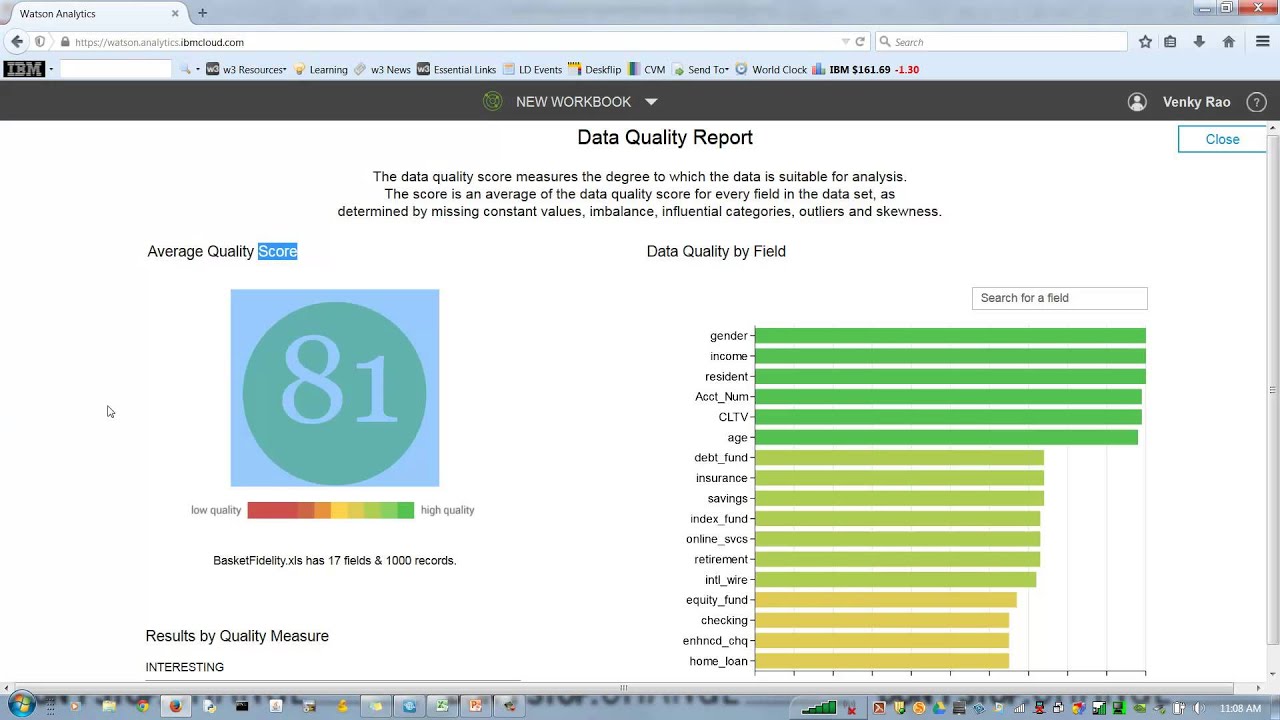
Task: Close the Data Quality Report
Action: (x=1222, y=139)
